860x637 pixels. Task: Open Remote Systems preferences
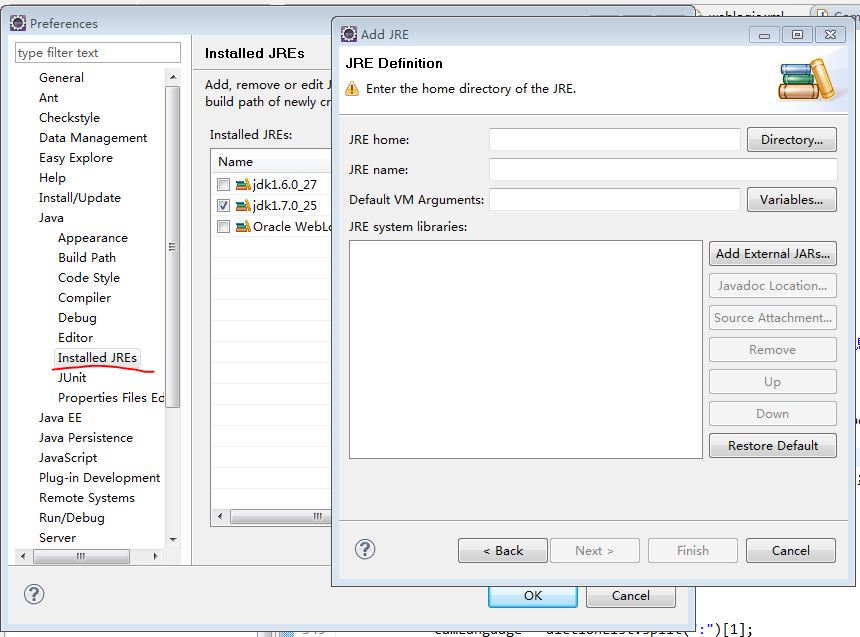point(87,498)
